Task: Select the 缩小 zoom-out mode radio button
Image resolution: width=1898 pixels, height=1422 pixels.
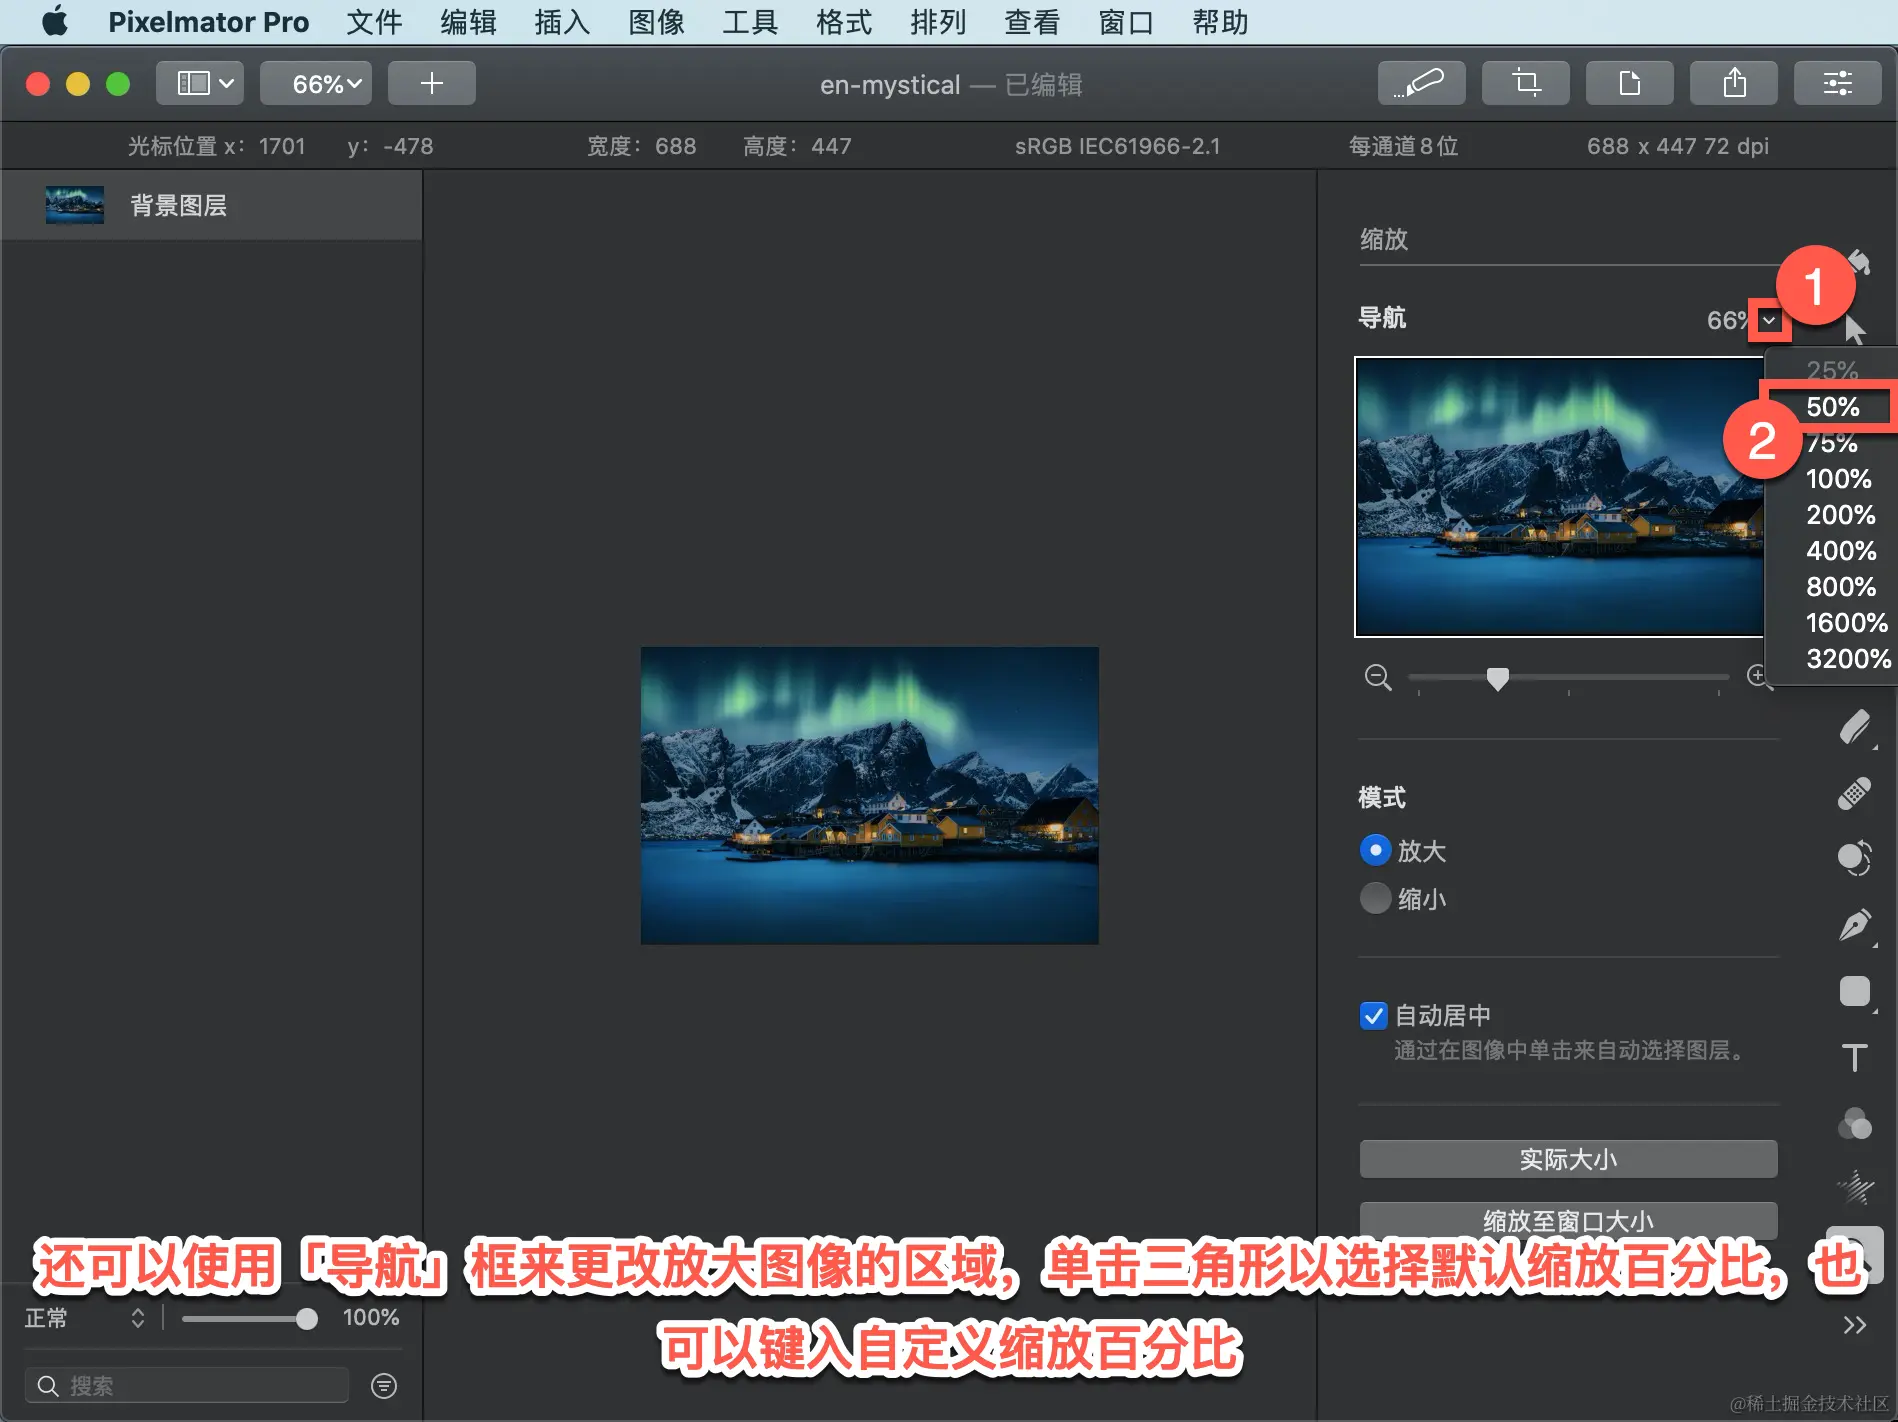Action: click(x=1376, y=898)
